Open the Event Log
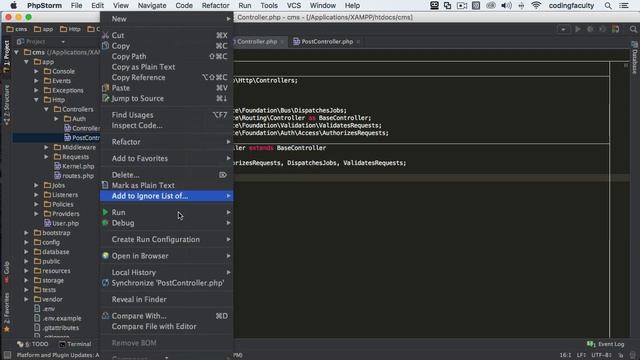 [605, 344]
